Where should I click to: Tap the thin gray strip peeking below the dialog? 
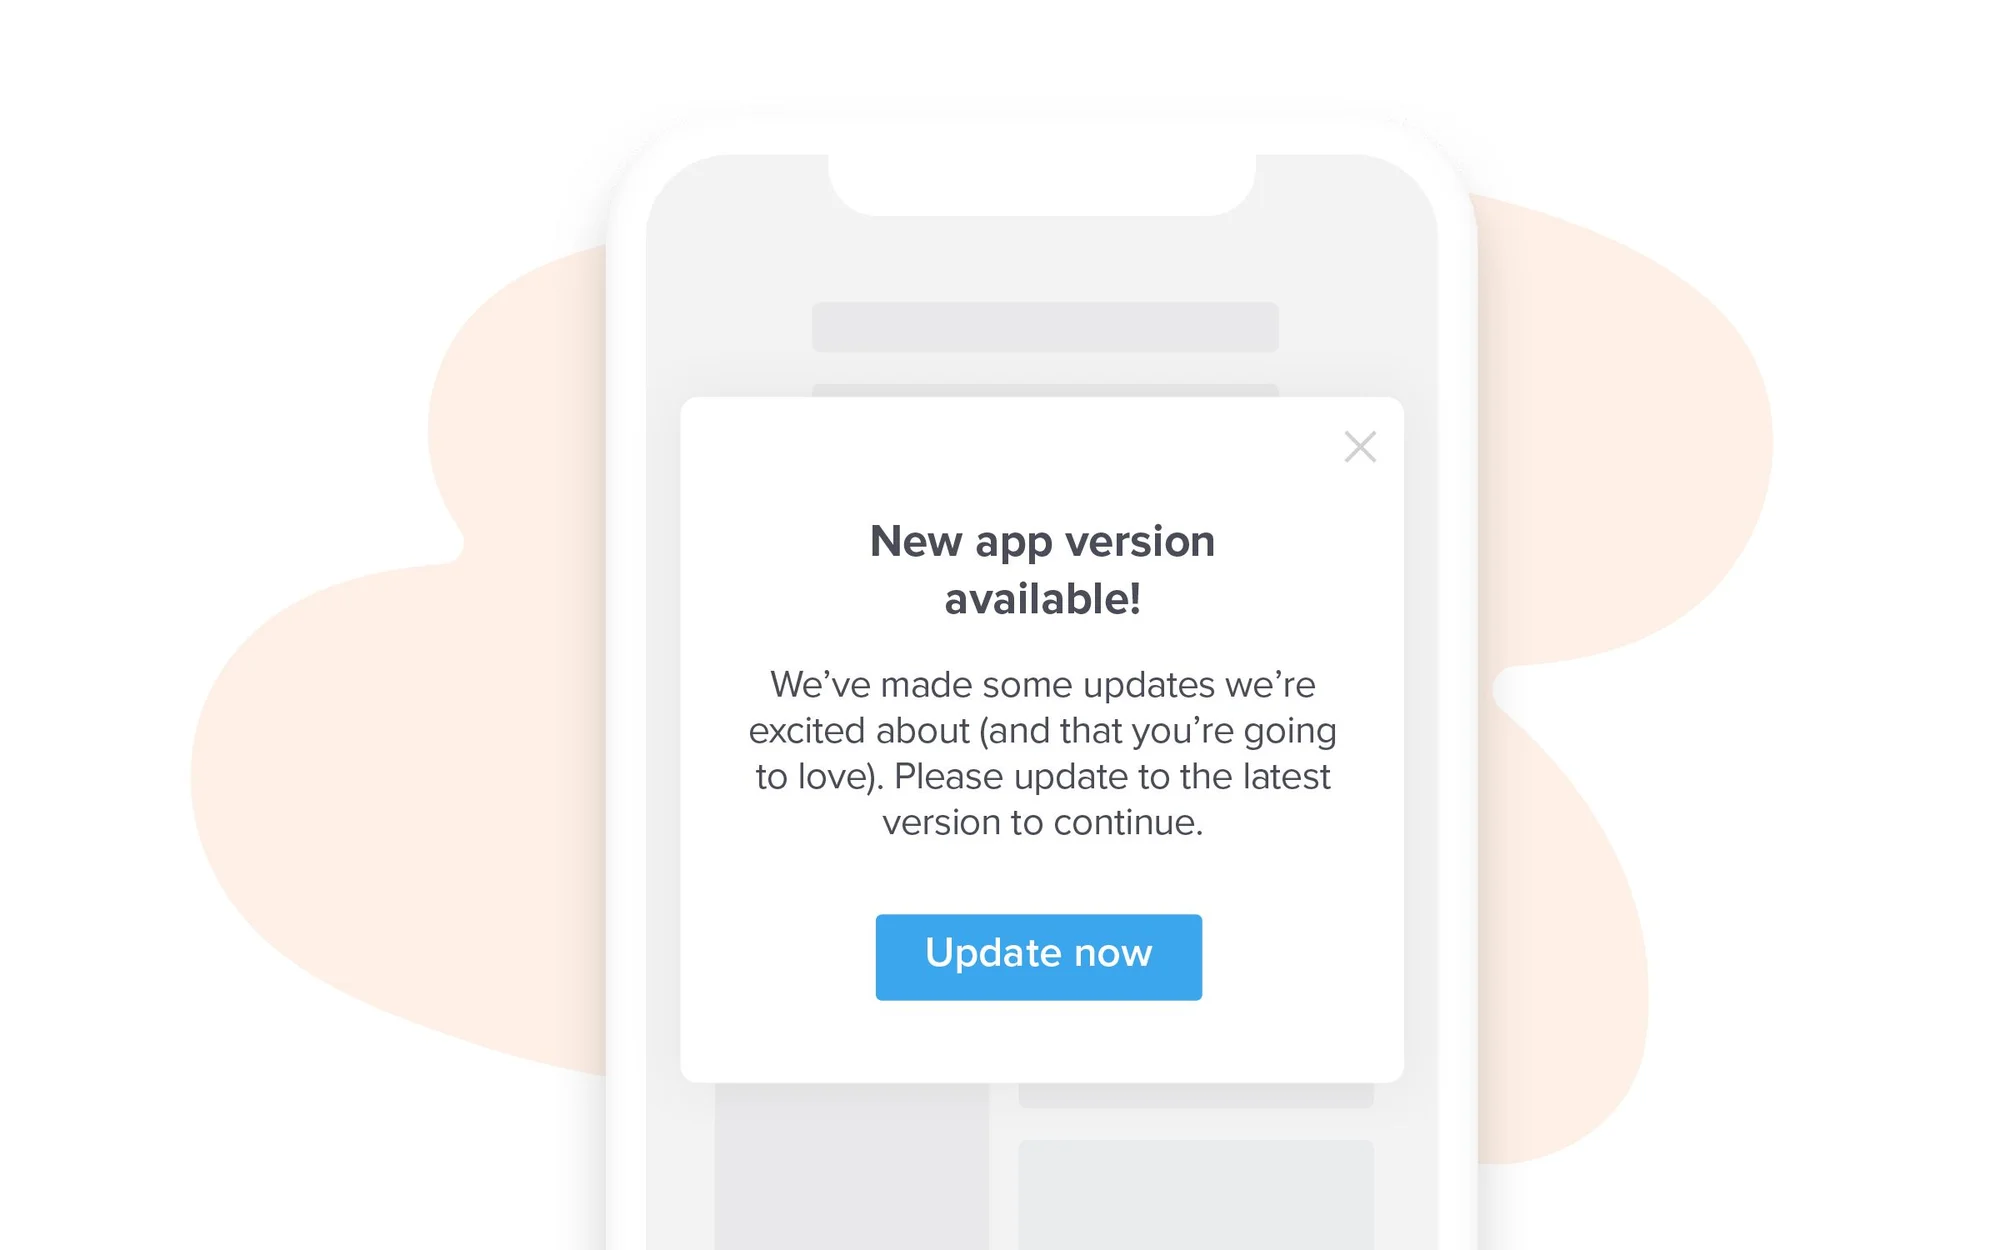(x=1196, y=1095)
